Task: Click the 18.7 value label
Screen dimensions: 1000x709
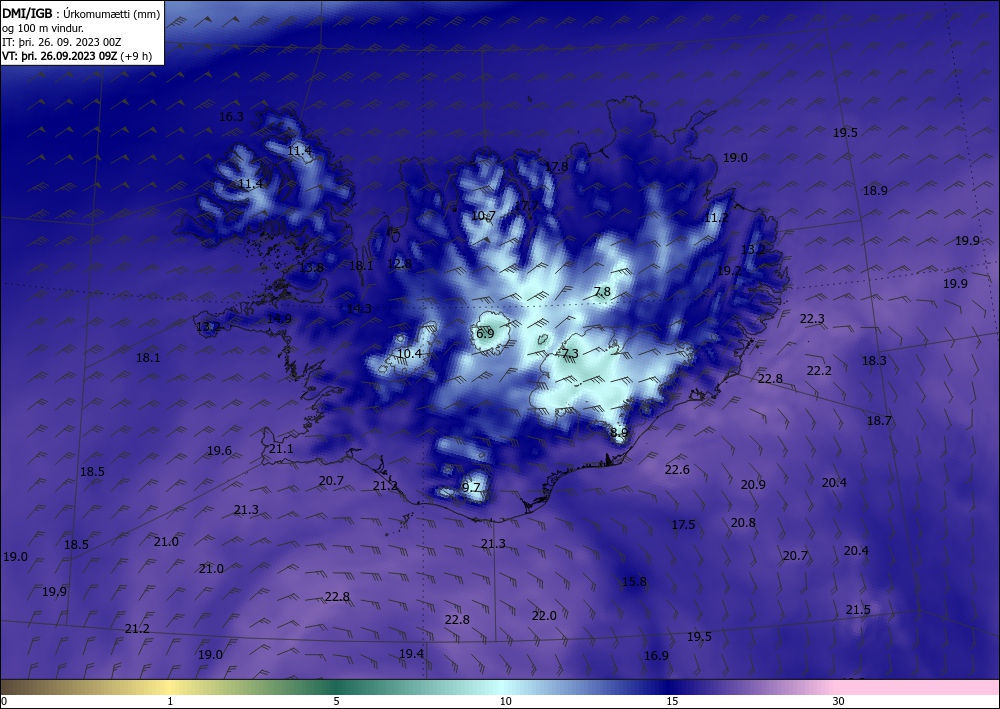Action: click(879, 420)
